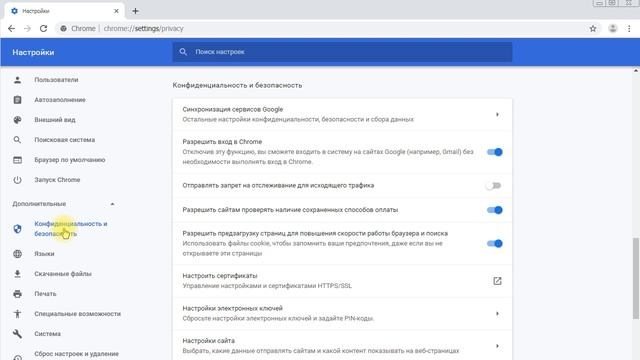The height and width of the screenshot is (360, 640).
Task: Reload the settings page
Action: (43, 29)
